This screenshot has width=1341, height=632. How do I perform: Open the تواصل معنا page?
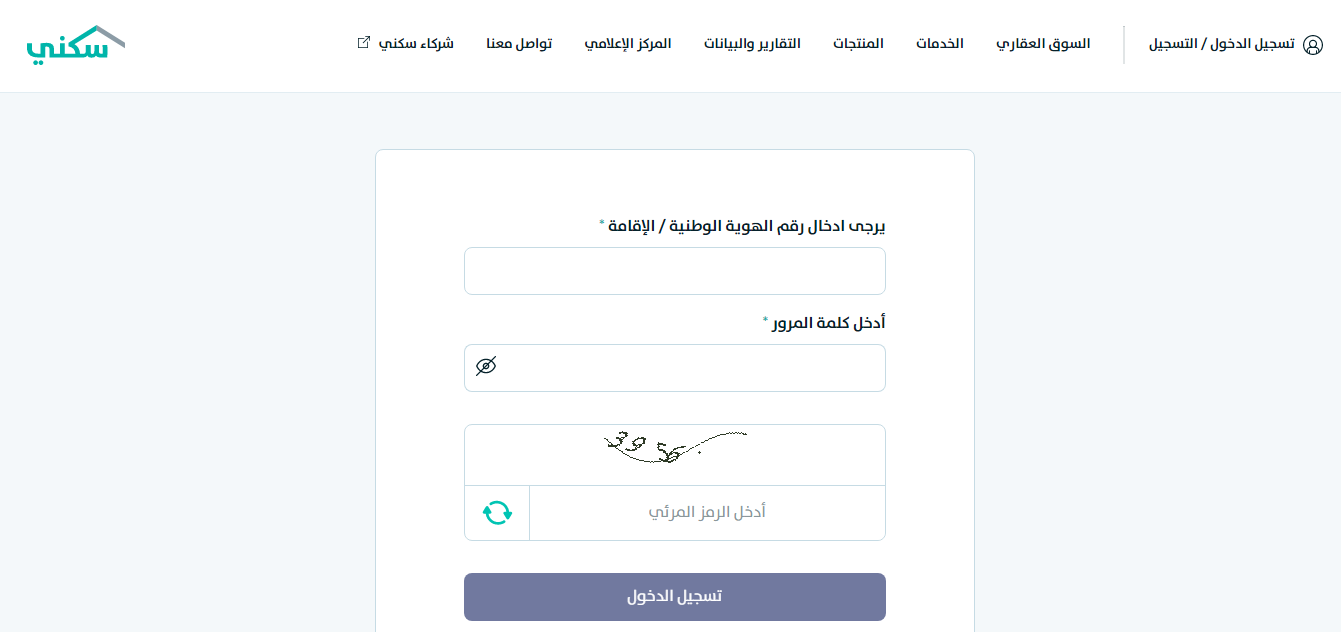[519, 44]
